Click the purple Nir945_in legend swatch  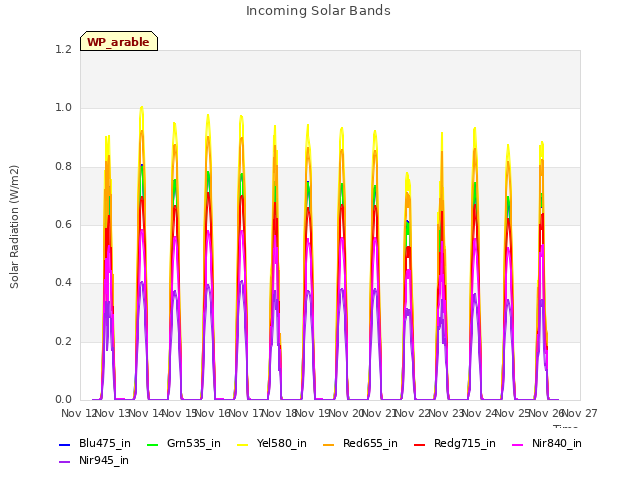point(64,462)
